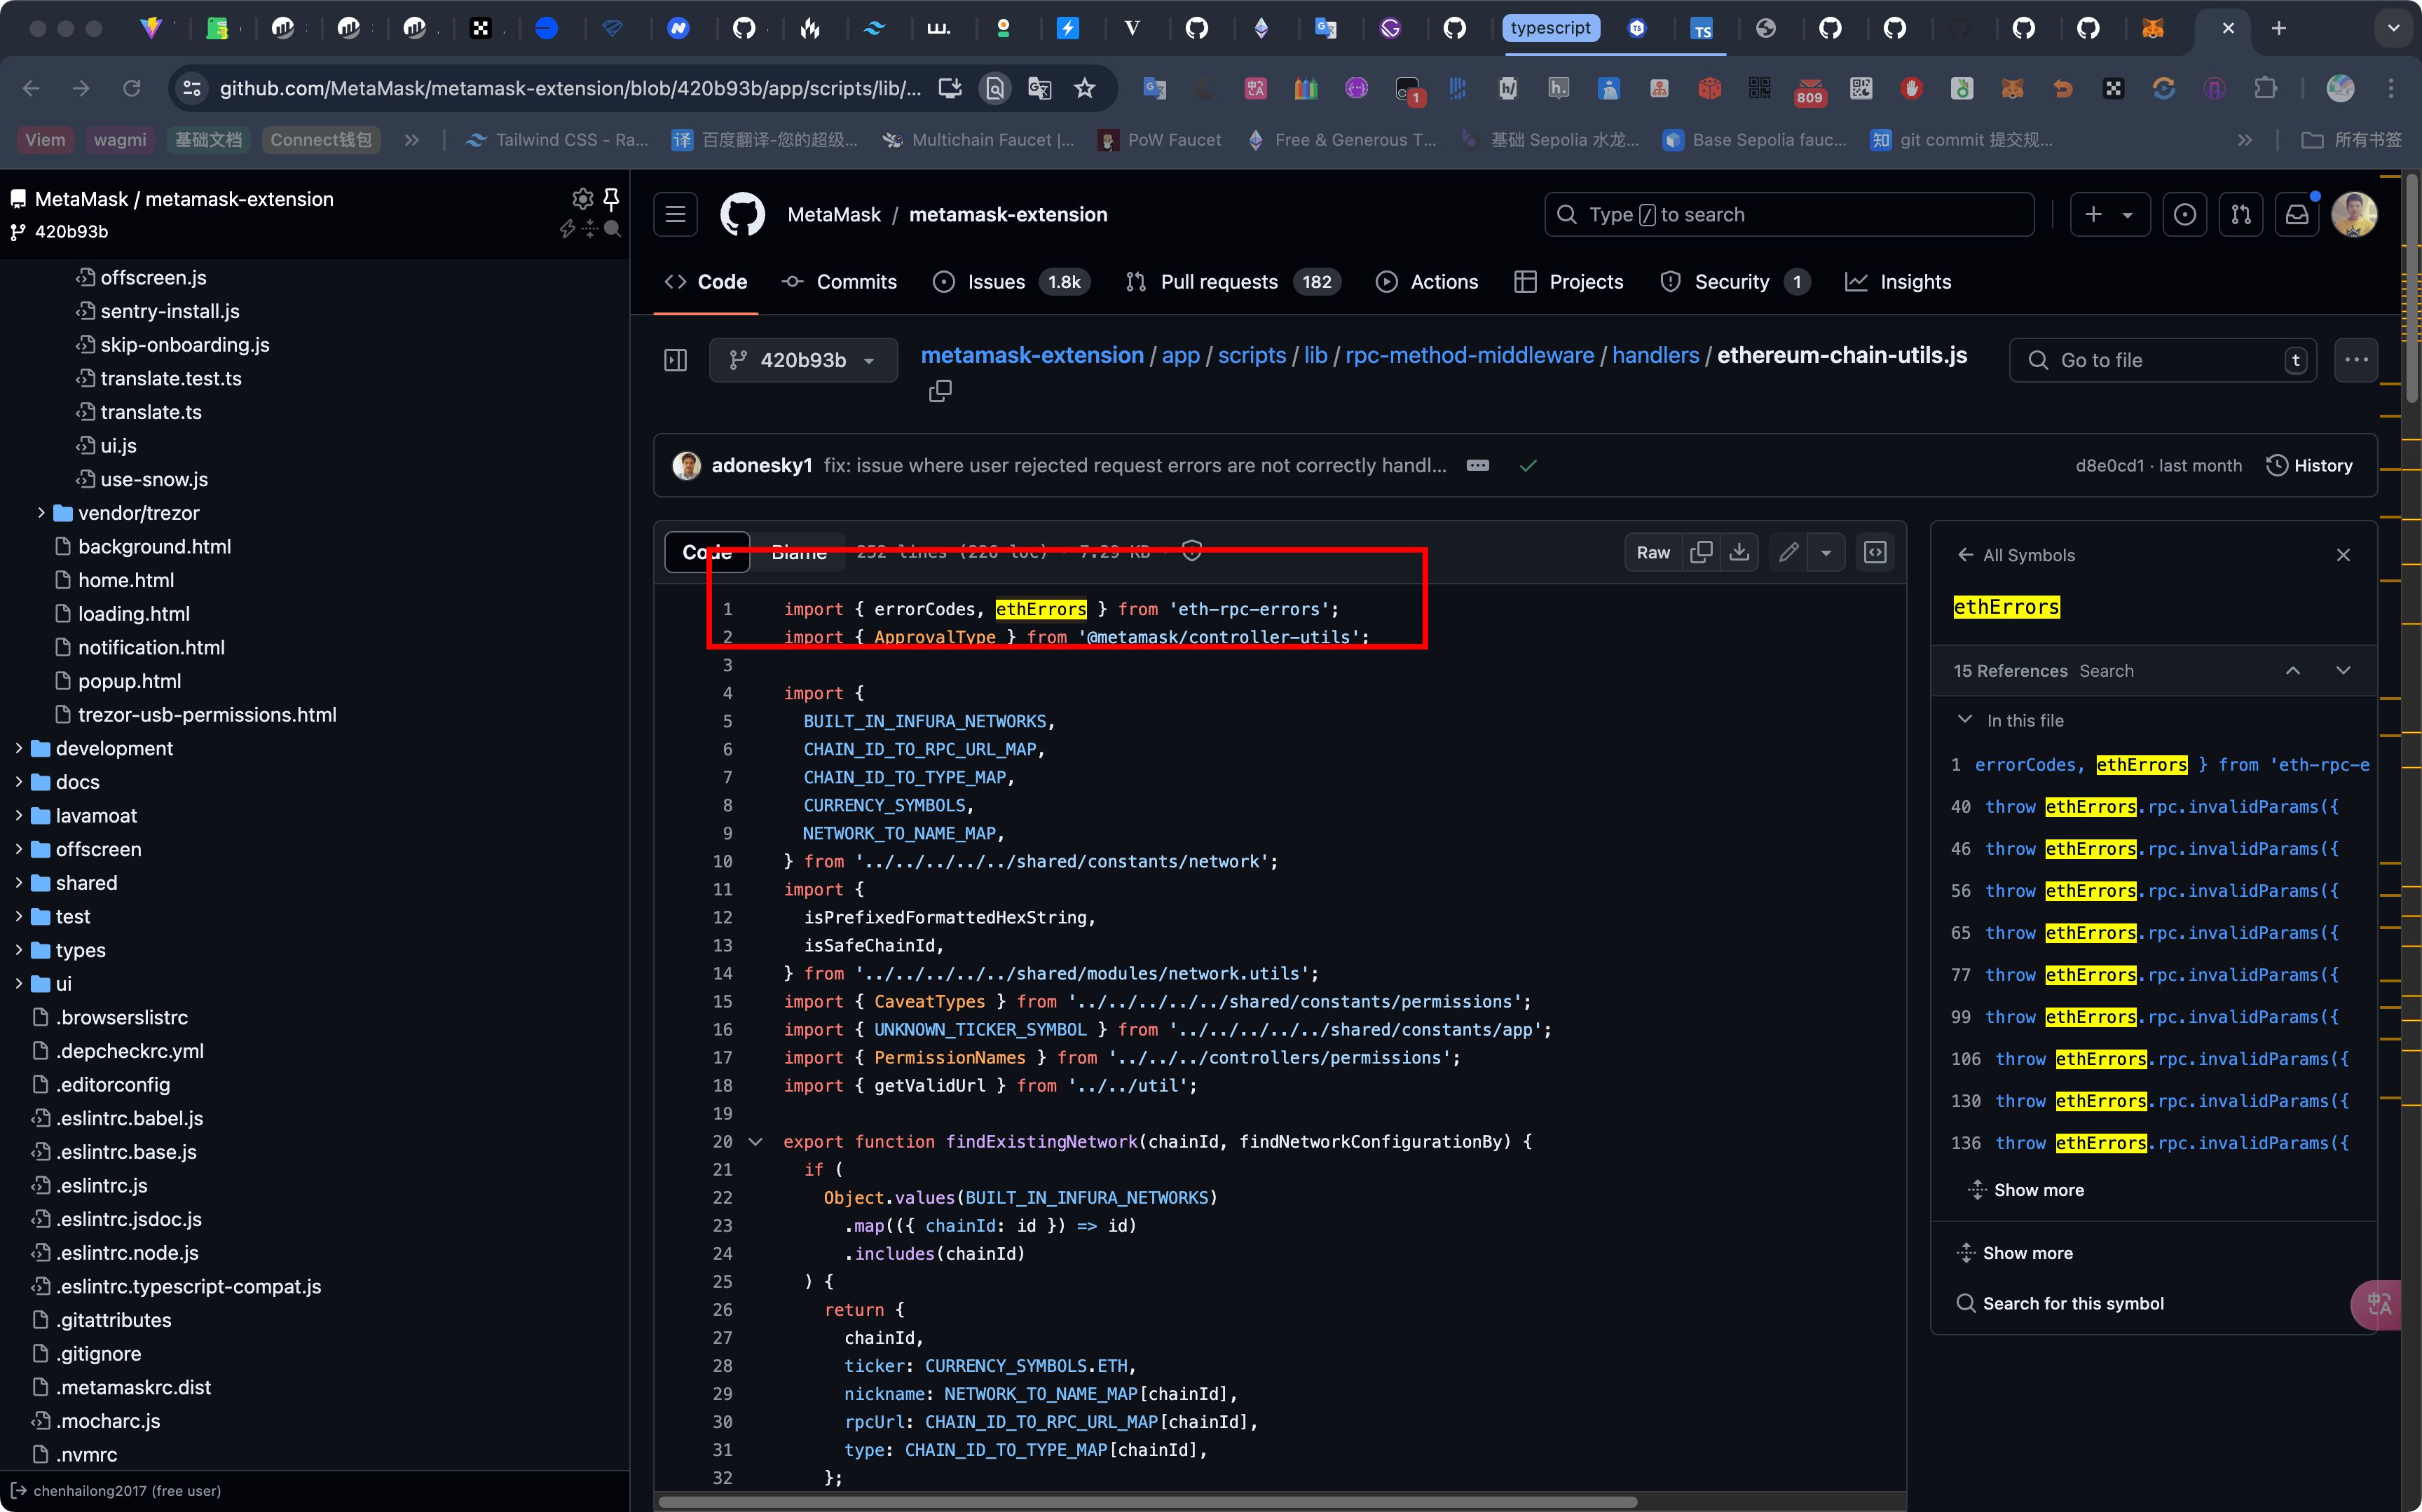Click the Raw button
2422x1512 pixels.
pyautogui.click(x=1653, y=553)
